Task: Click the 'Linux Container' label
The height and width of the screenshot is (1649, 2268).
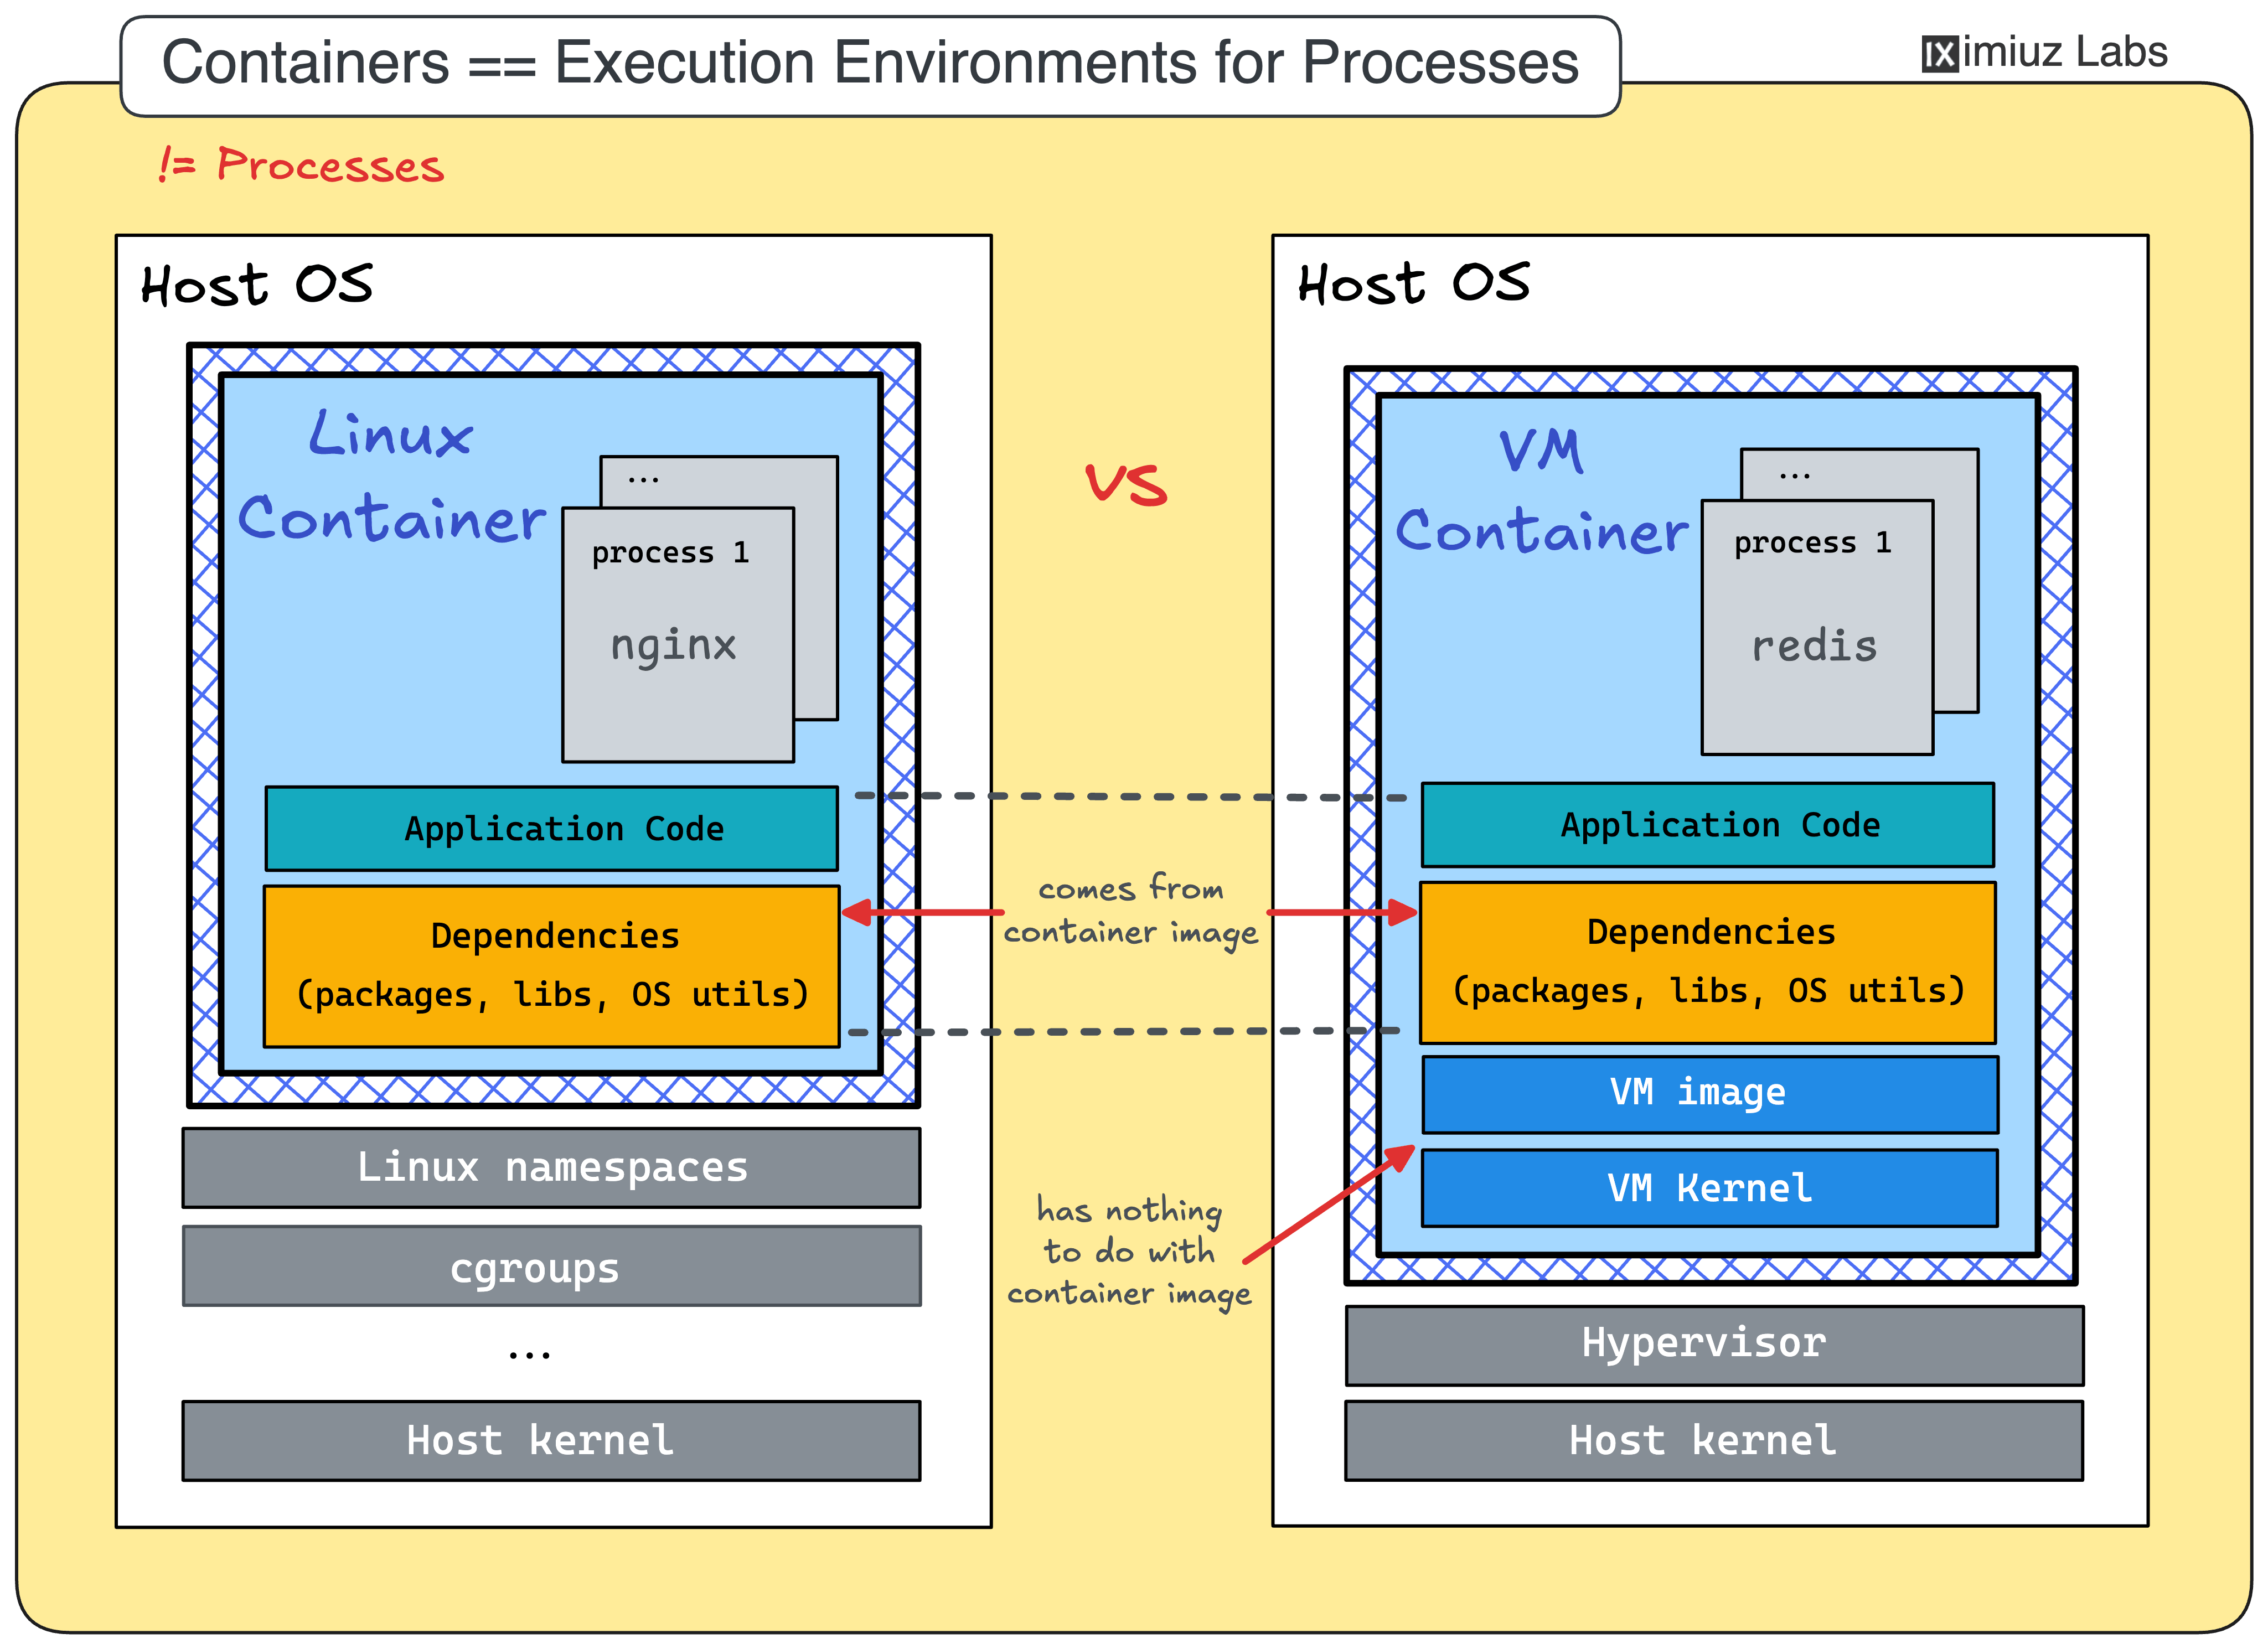Action: tap(392, 476)
